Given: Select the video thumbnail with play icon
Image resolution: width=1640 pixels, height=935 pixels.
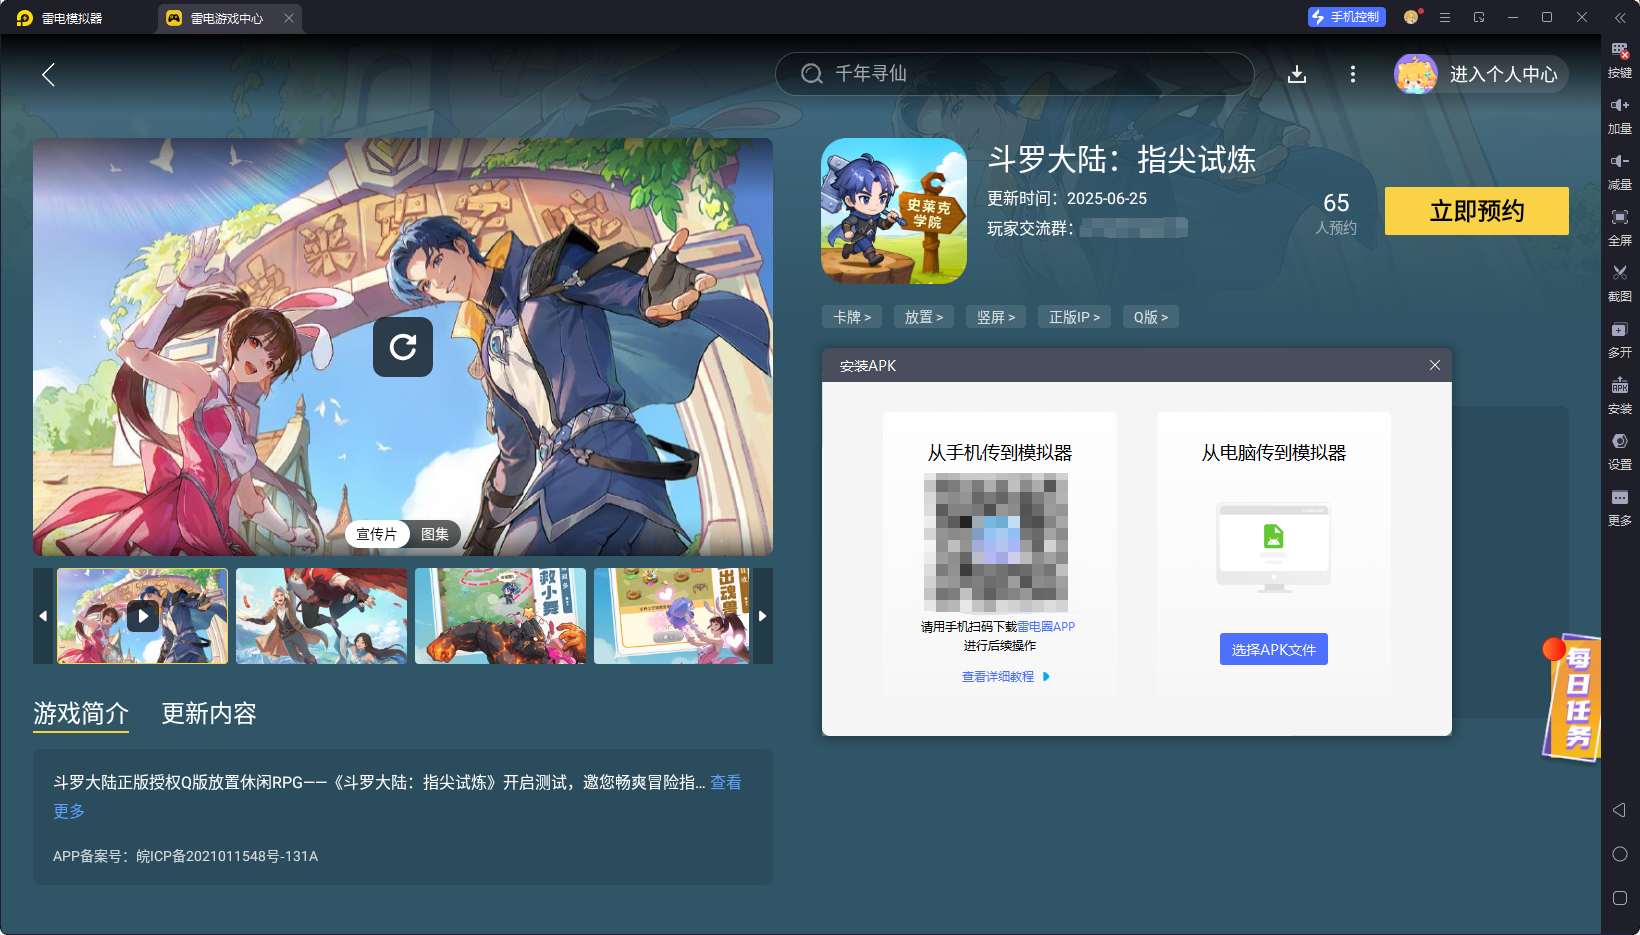Looking at the screenshot, I should (143, 616).
